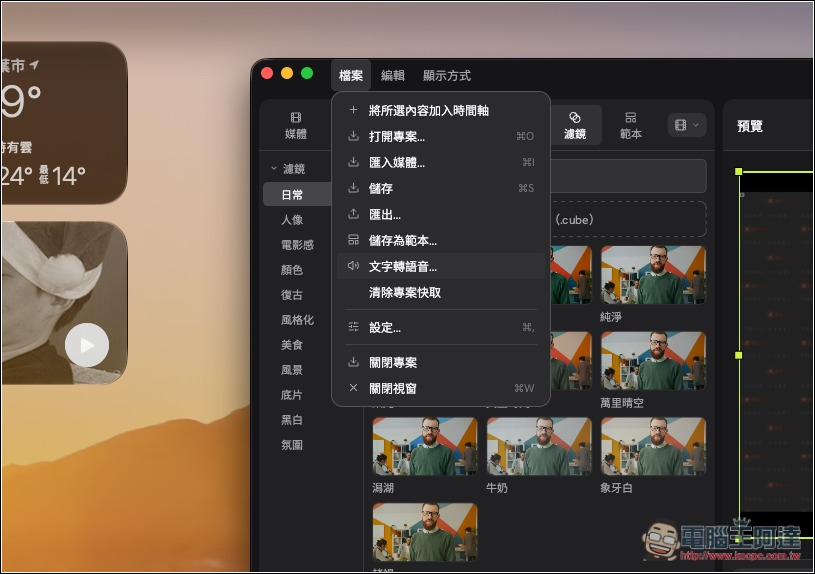Select the 風景 filter category

292,370
